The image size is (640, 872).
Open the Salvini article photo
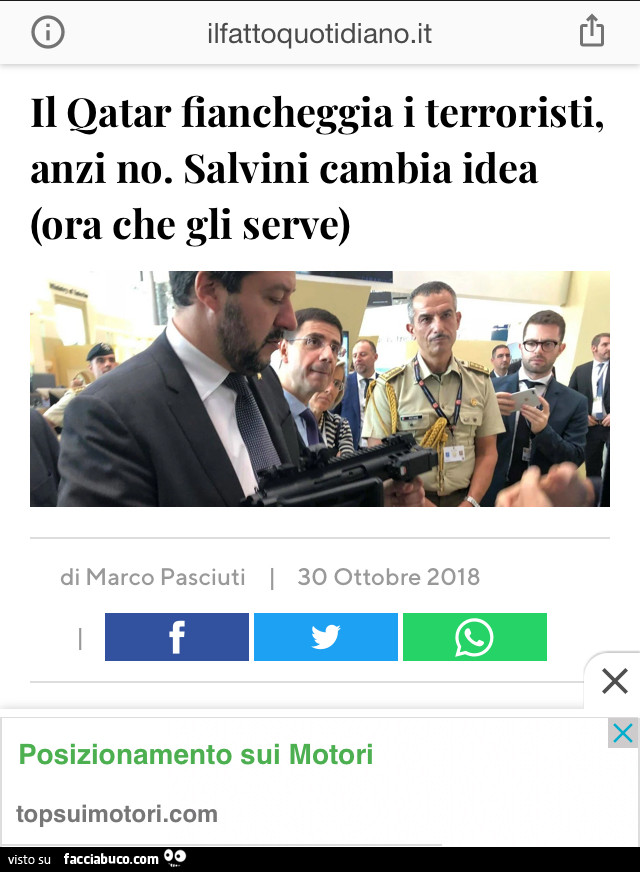tap(320, 389)
